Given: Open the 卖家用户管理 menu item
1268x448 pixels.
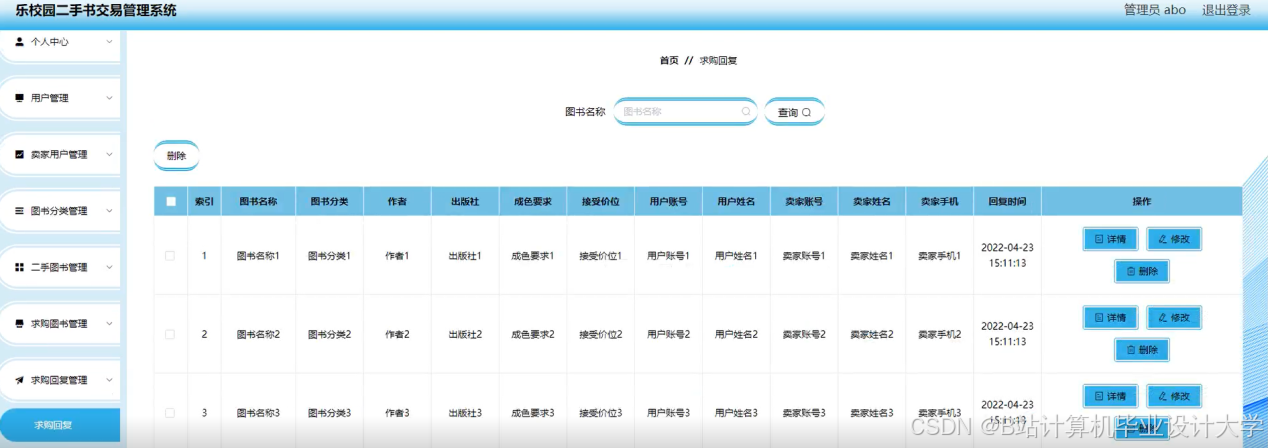Looking at the screenshot, I should pyautogui.click(x=60, y=155).
